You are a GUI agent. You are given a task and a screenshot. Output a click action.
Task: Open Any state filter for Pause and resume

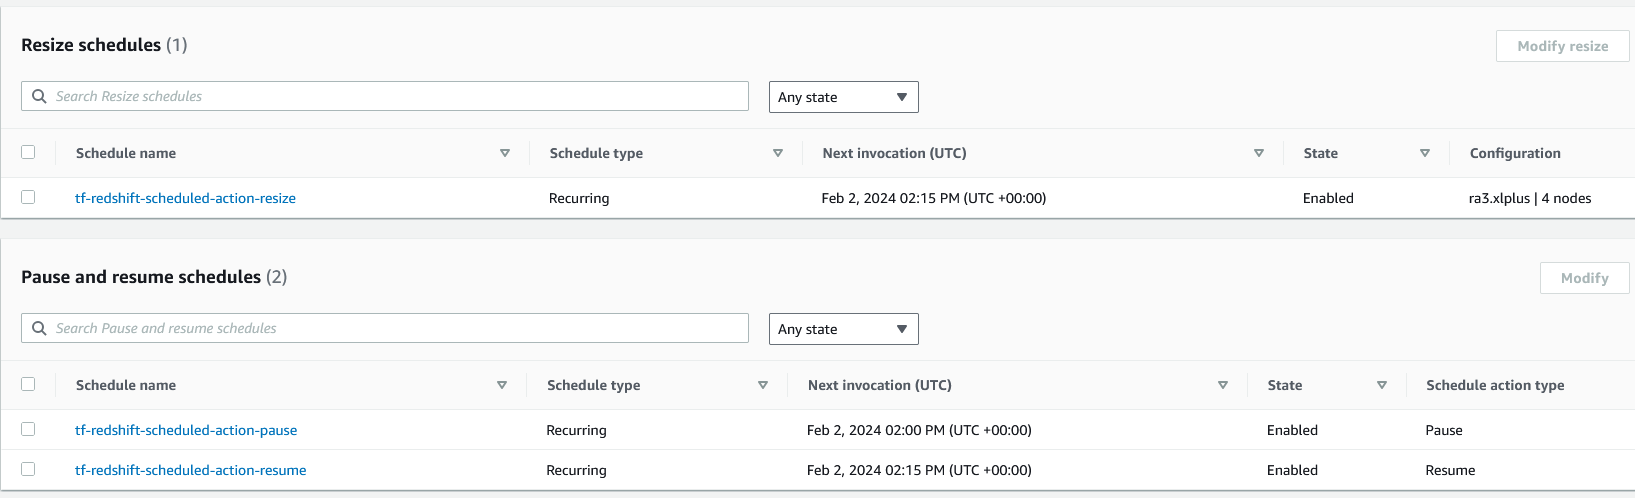pyautogui.click(x=843, y=329)
